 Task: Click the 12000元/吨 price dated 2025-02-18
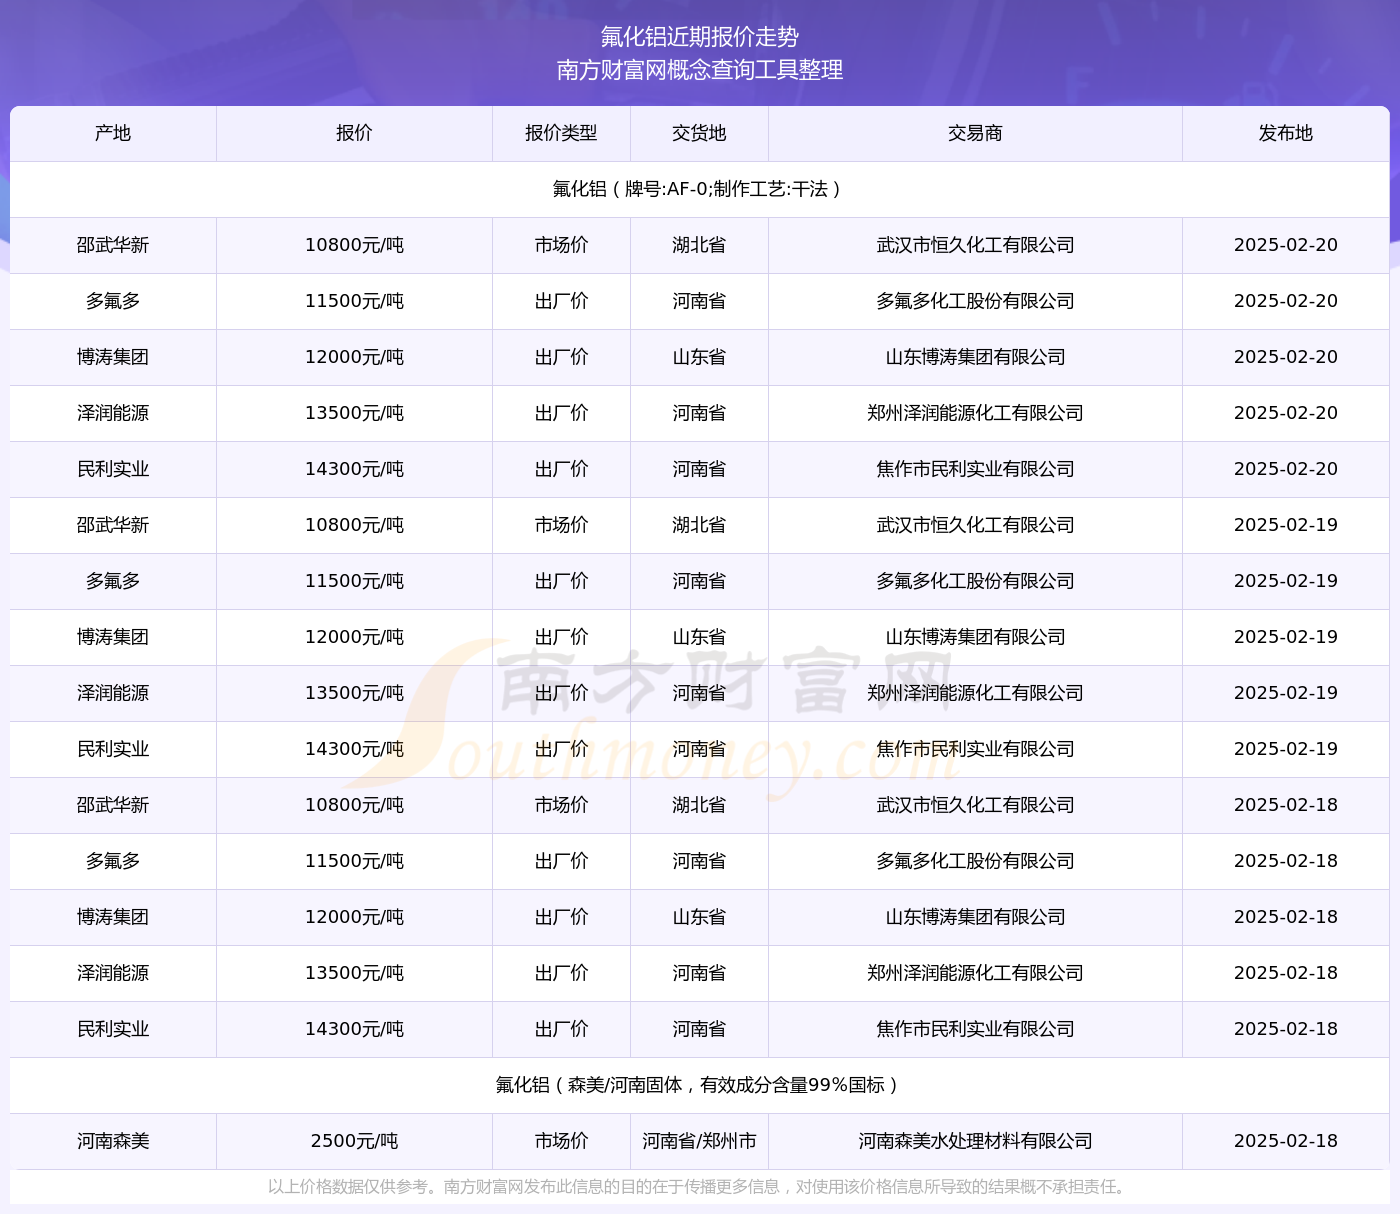(354, 917)
